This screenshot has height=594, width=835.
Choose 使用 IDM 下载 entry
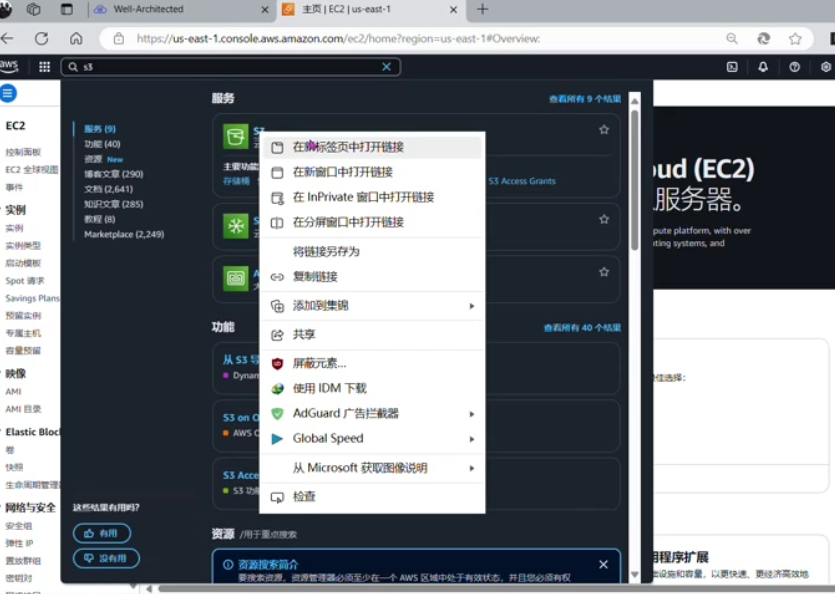click(372, 388)
